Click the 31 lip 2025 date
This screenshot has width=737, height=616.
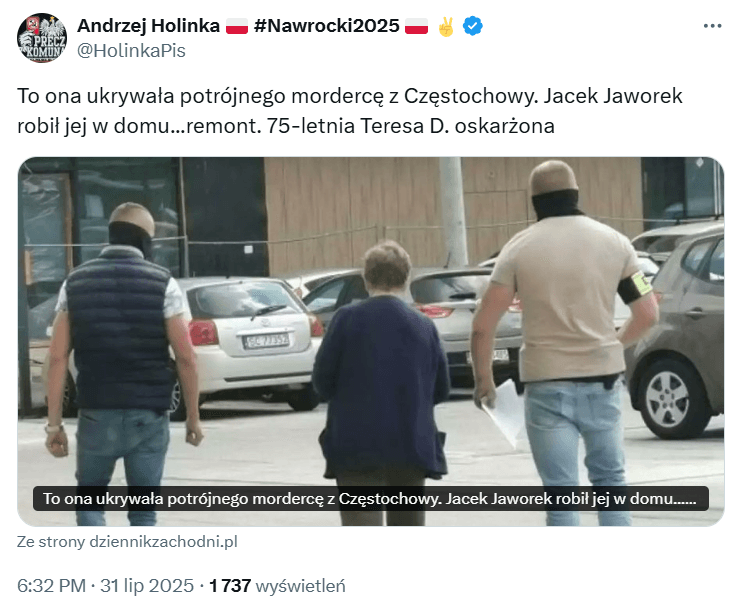click(147, 586)
